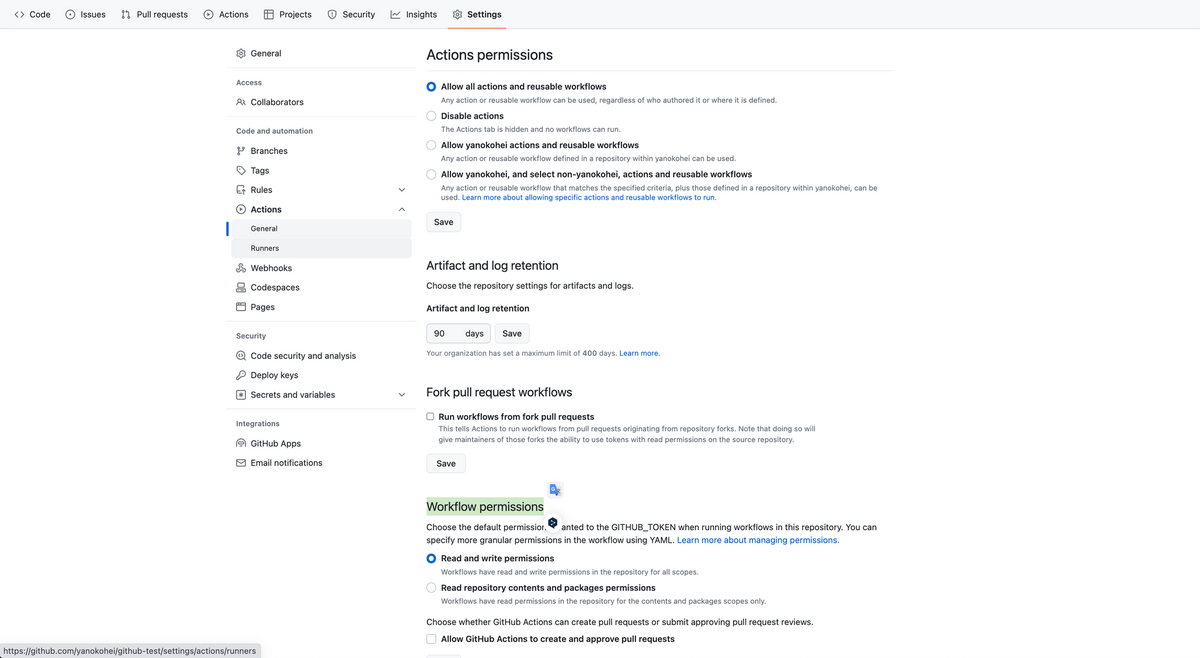Open the GitHub Apps icon under Integrations
Image resolution: width=1200 pixels, height=658 pixels.
[240, 442]
